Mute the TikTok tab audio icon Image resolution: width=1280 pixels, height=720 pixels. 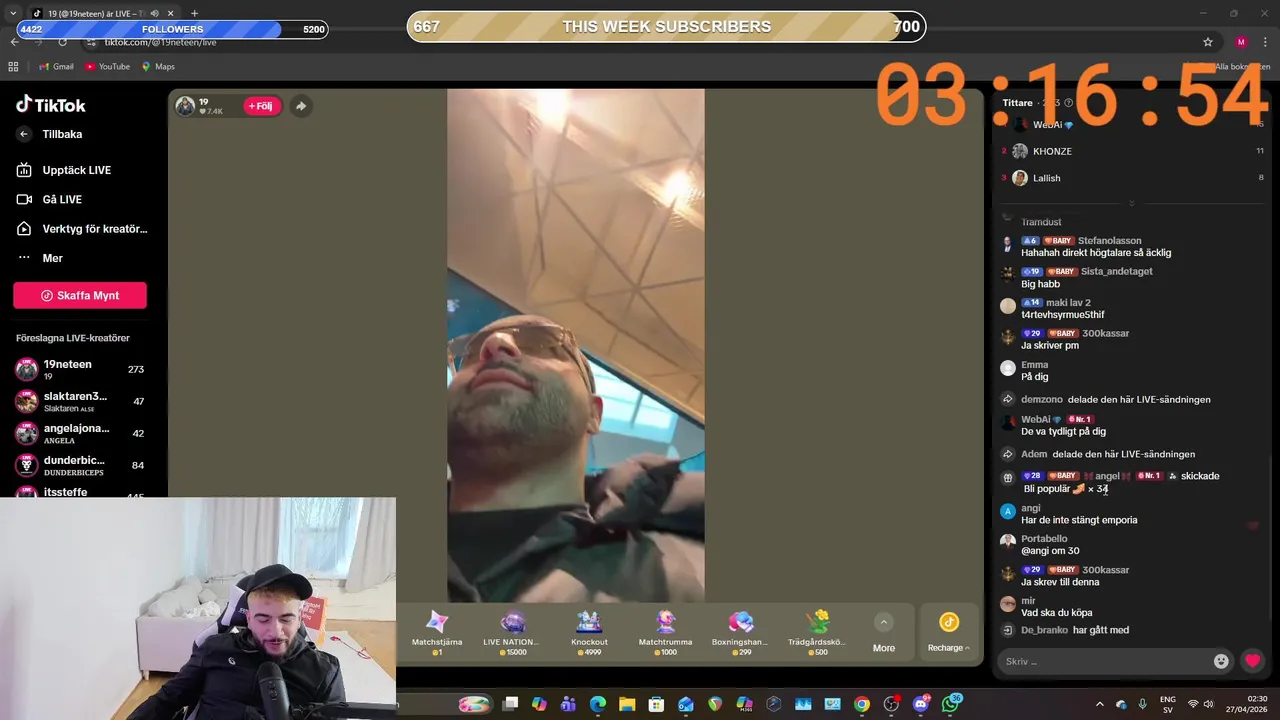coord(154,13)
